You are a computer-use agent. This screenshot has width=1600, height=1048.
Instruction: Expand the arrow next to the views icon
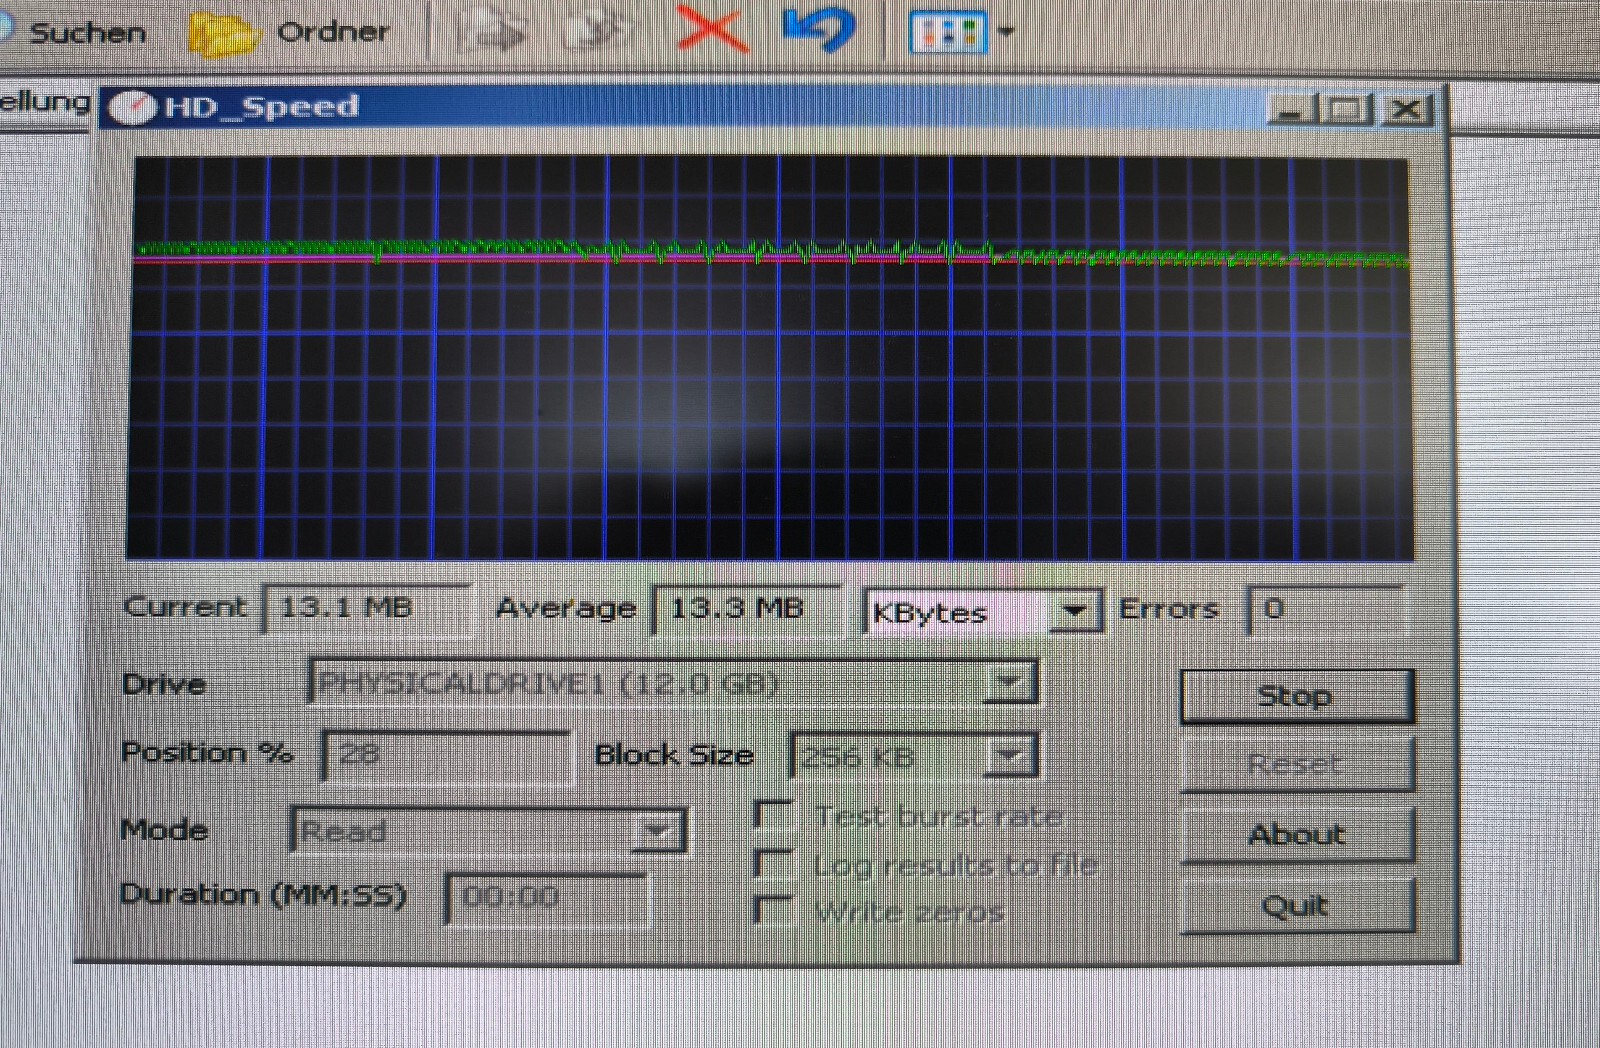click(1006, 32)
